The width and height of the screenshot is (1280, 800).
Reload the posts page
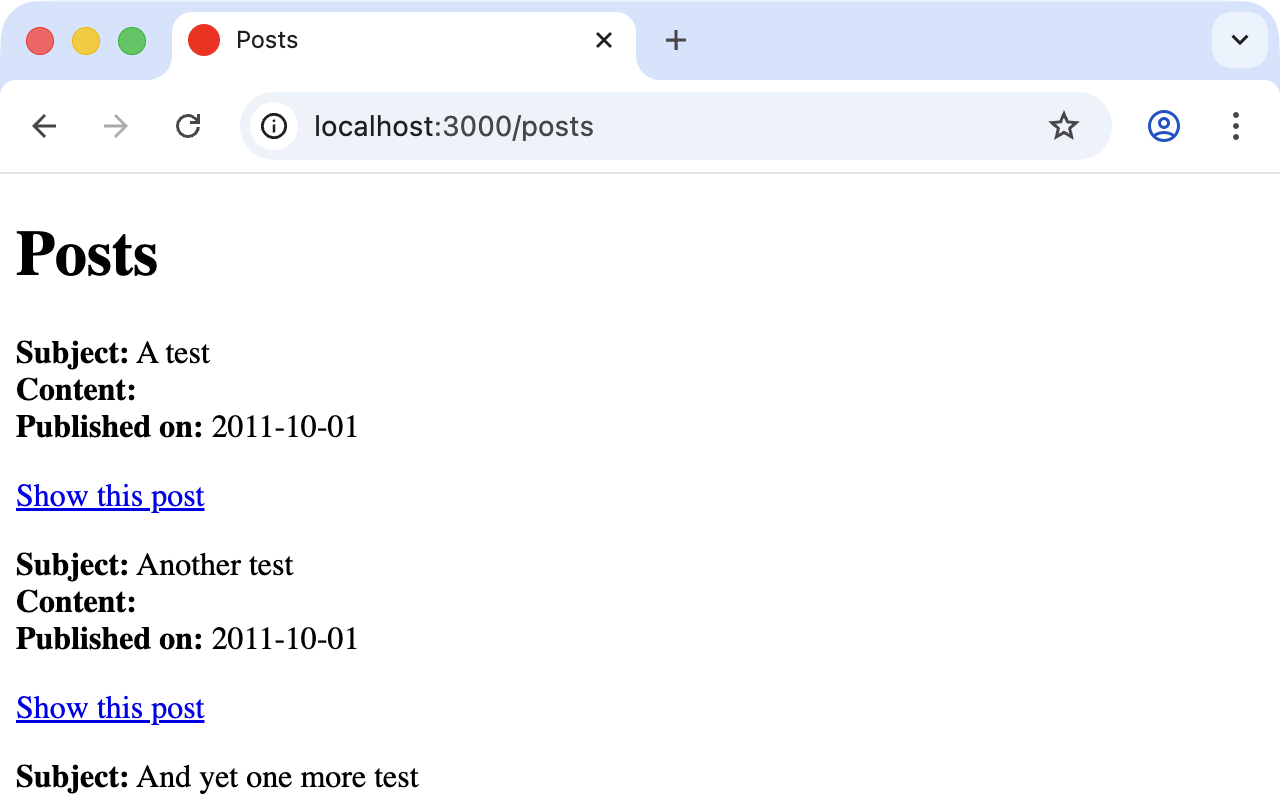[188, 126]
